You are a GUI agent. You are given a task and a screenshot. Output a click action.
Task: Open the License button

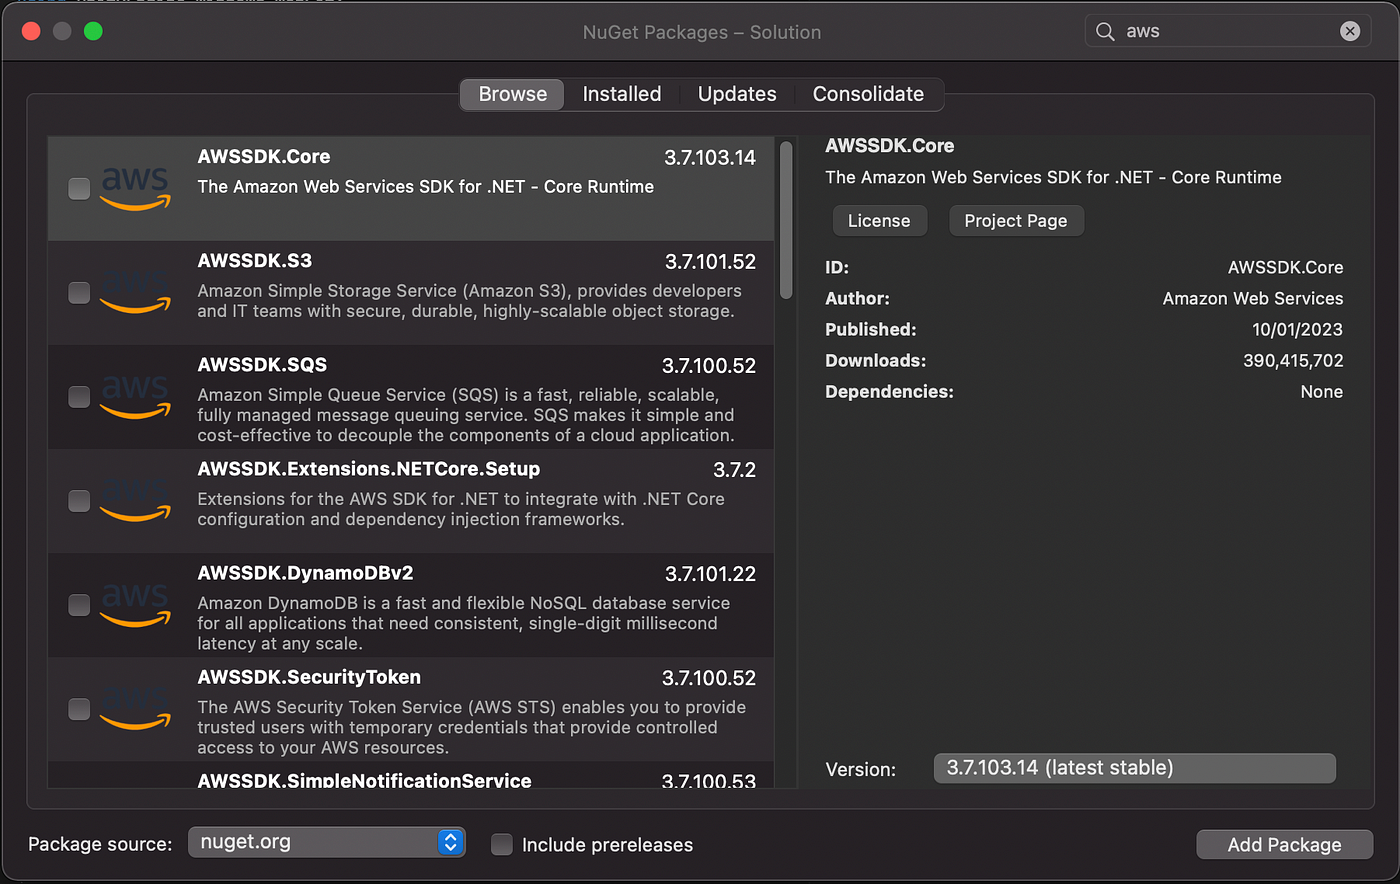pos(879,221)
